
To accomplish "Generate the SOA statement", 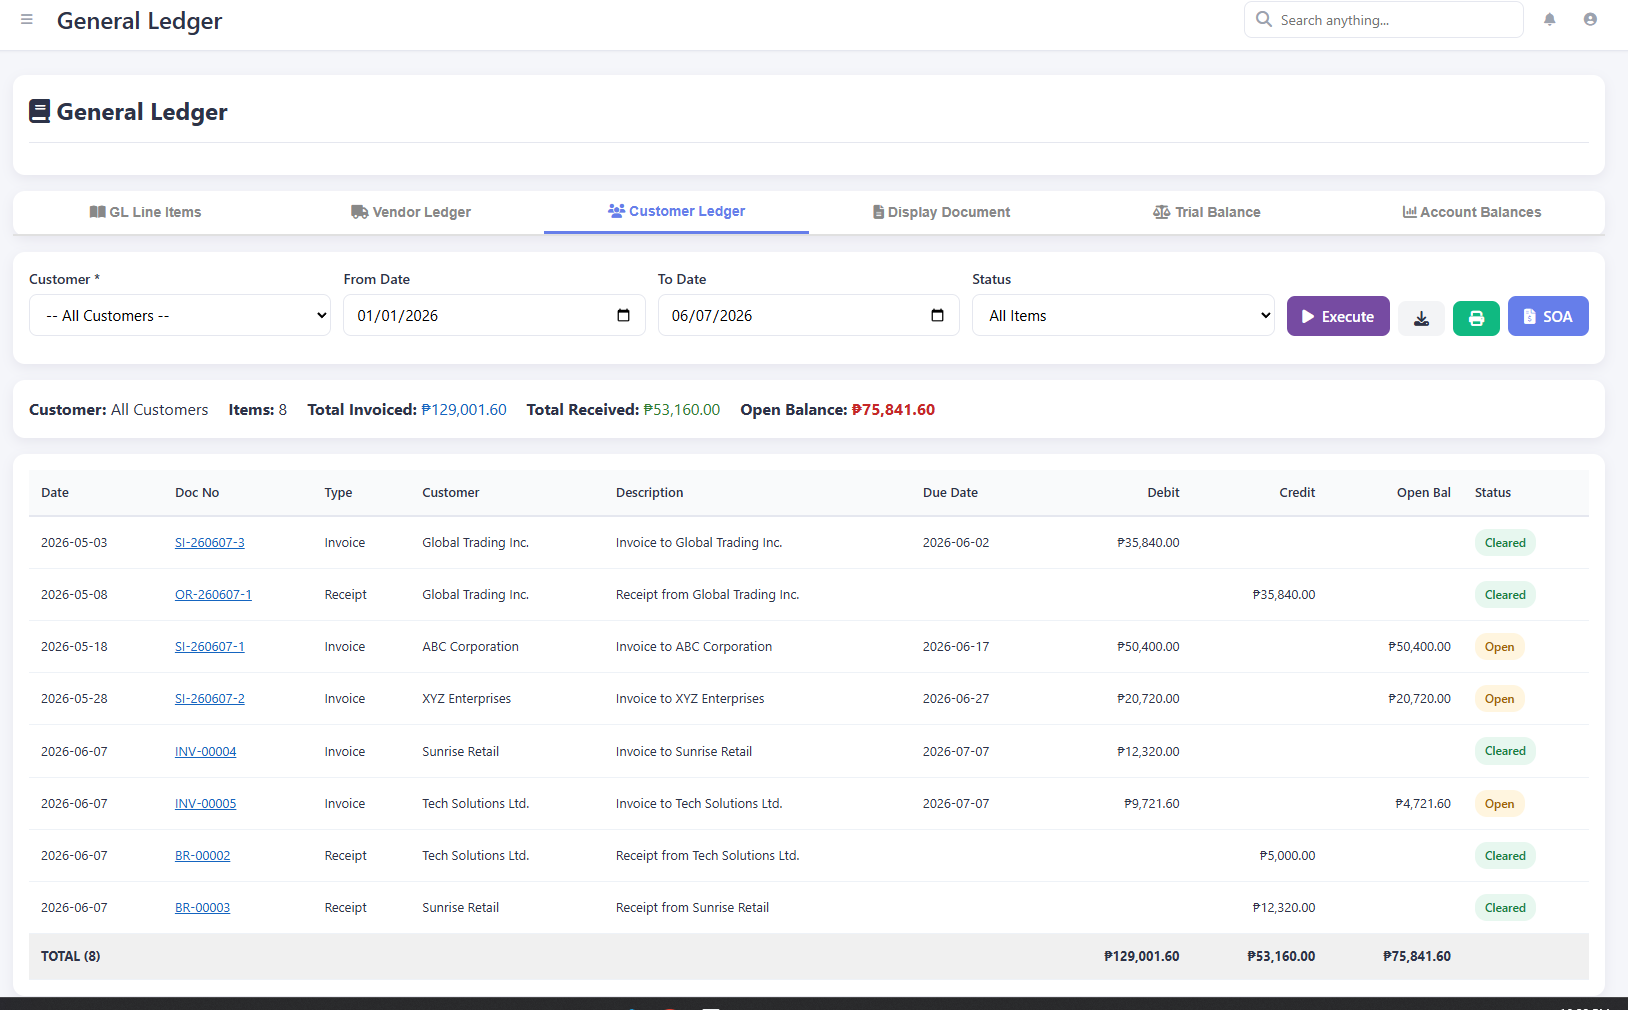I will [x=1548, y=316].
